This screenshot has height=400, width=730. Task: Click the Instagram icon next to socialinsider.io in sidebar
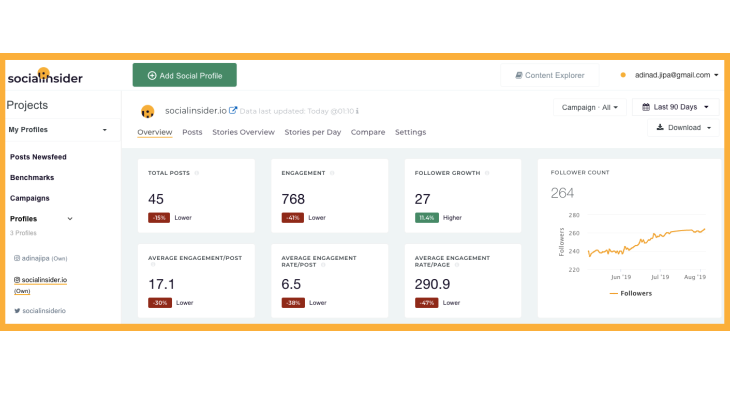click(x=17, y=280)
